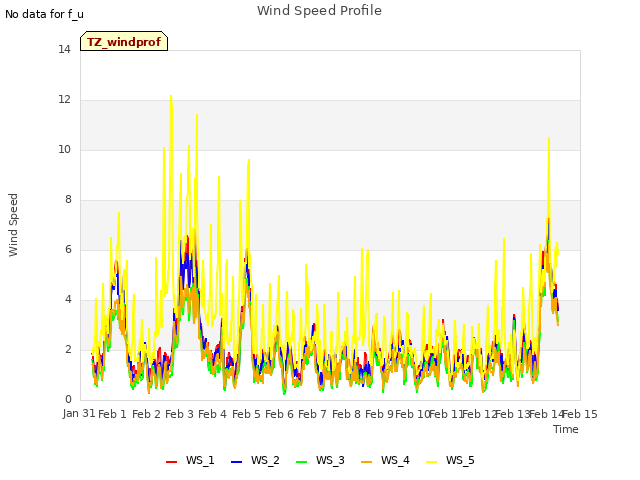
Task: Click the y-axis value 4
Action: [68, 300]
